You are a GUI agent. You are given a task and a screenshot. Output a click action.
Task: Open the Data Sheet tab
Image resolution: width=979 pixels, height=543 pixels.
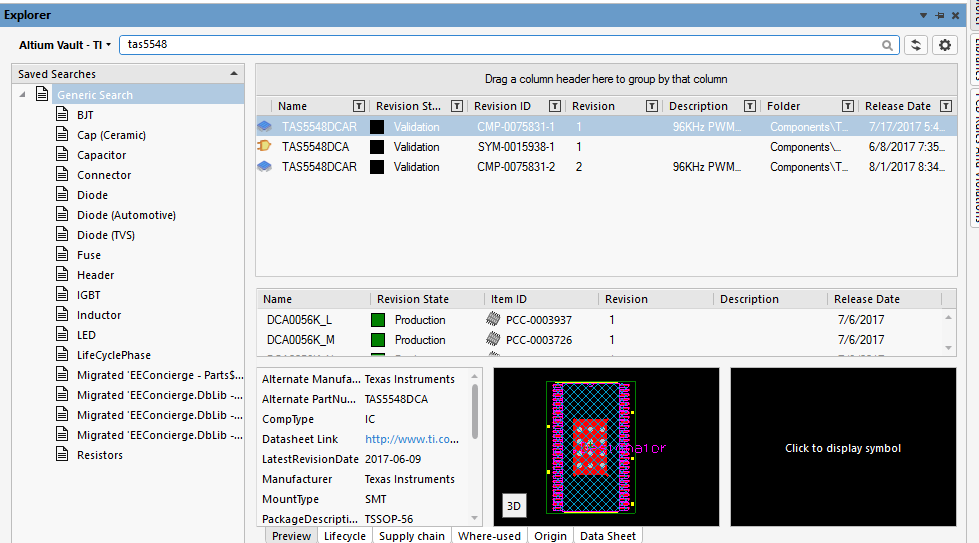pyautogui.click(x=608, y=536)
